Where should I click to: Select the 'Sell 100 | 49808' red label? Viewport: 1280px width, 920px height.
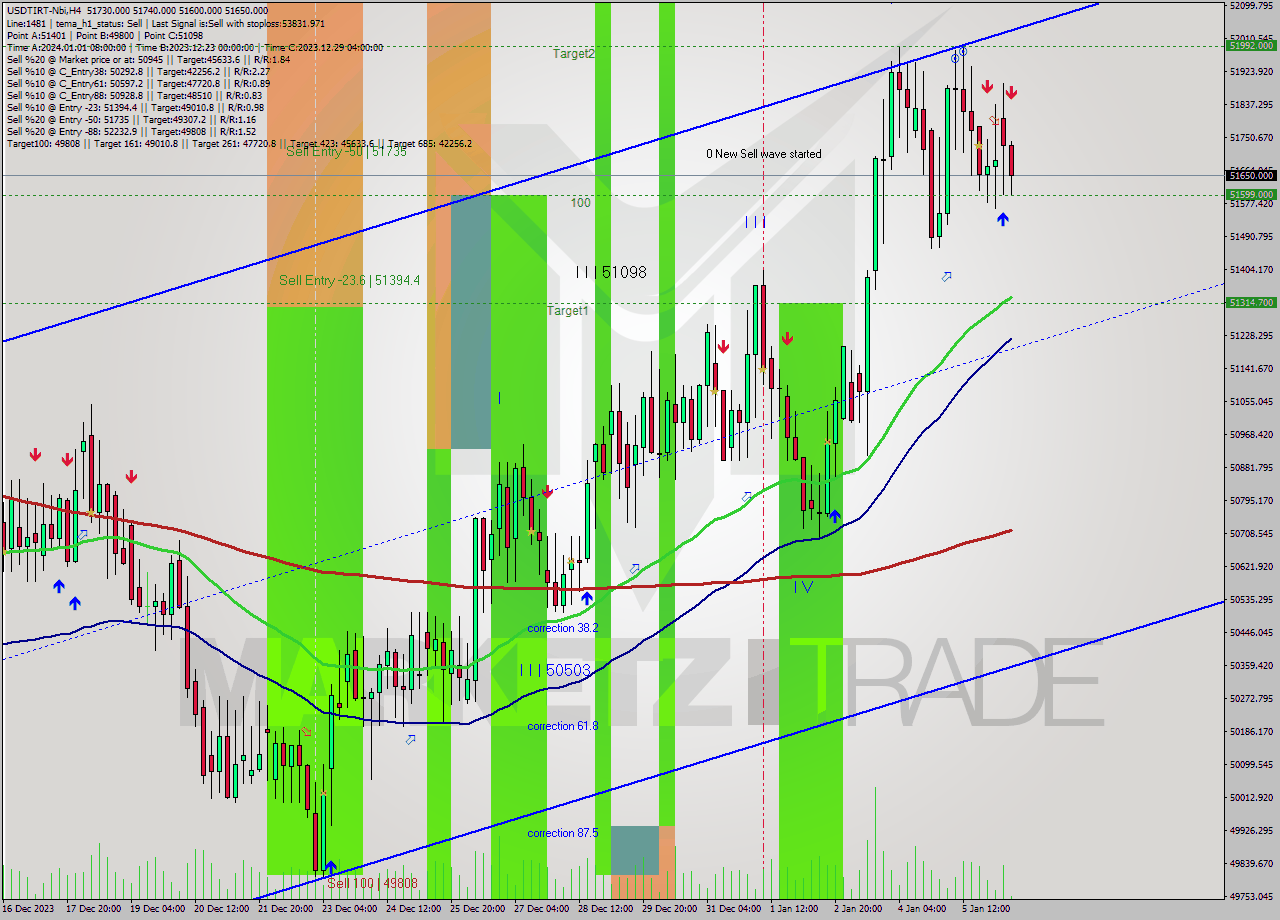(x=372, y=883)
